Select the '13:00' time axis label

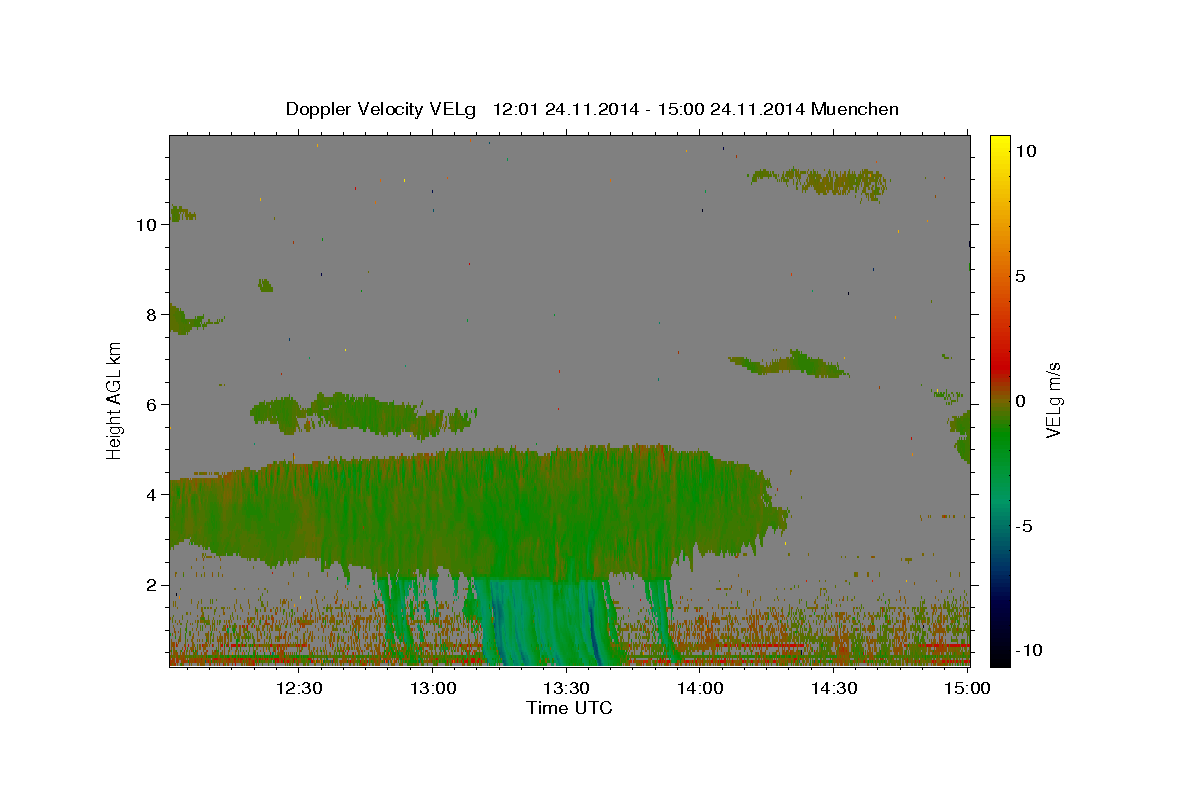click(433, 688)
